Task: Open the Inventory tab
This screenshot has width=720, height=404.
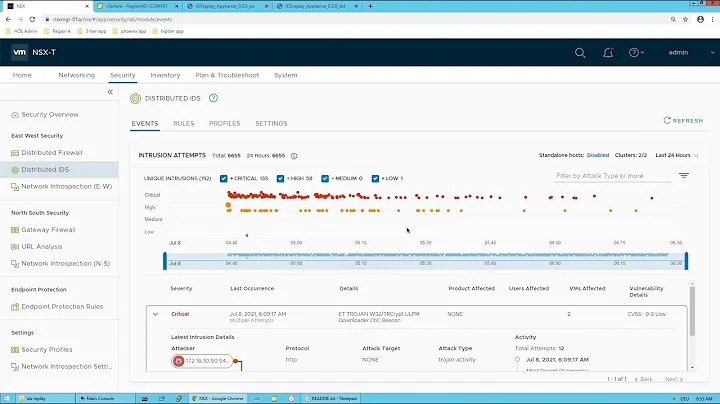Action: (165, 75)
